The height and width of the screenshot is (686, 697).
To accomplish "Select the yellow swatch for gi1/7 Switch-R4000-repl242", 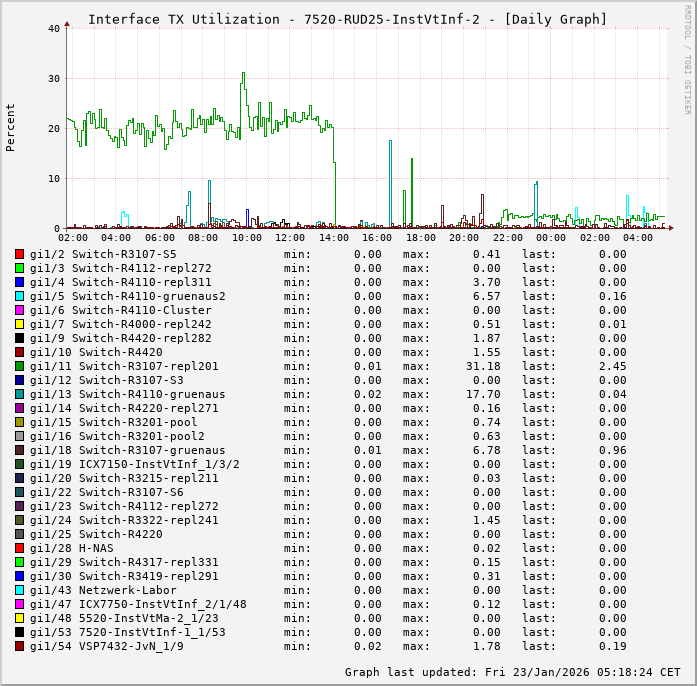I will click(x=19, y=324).
